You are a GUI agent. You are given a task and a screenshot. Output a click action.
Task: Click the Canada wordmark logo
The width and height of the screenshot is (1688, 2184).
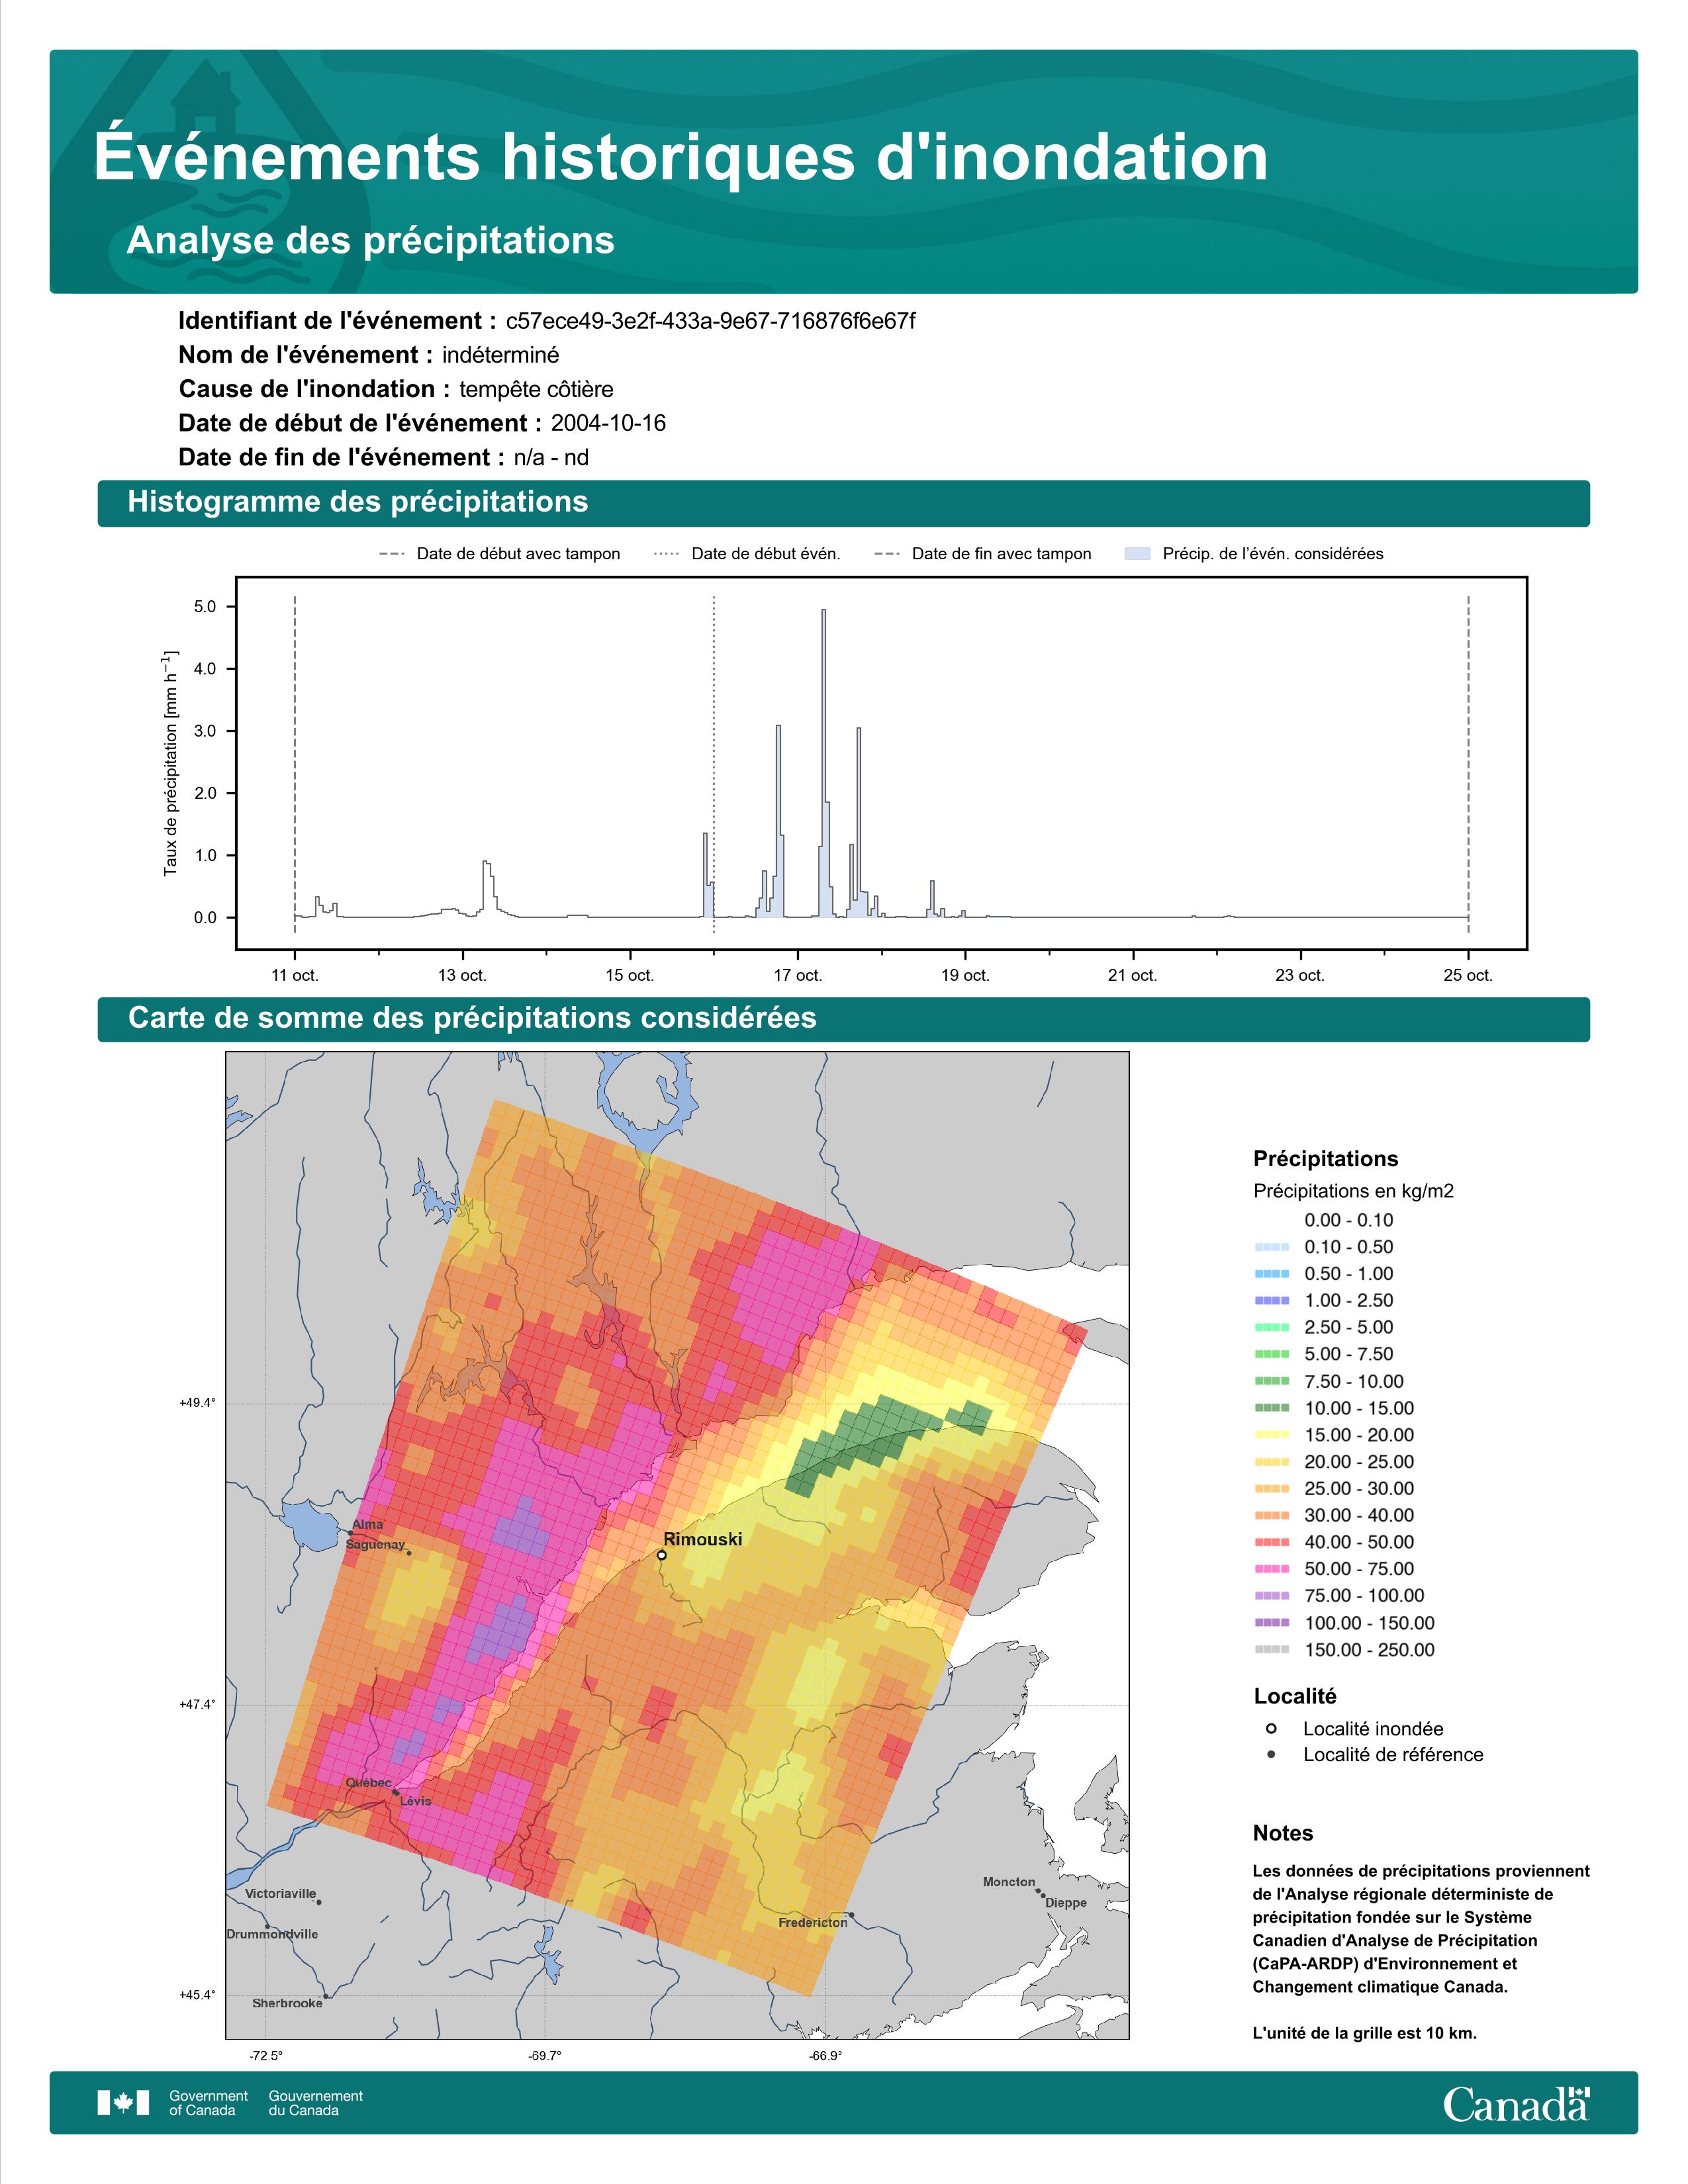pos(1516,2103)
